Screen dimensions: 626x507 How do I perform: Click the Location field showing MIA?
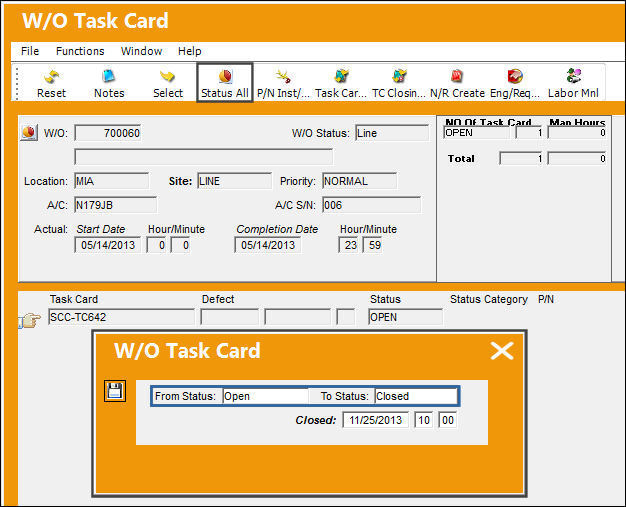point(112,181)
